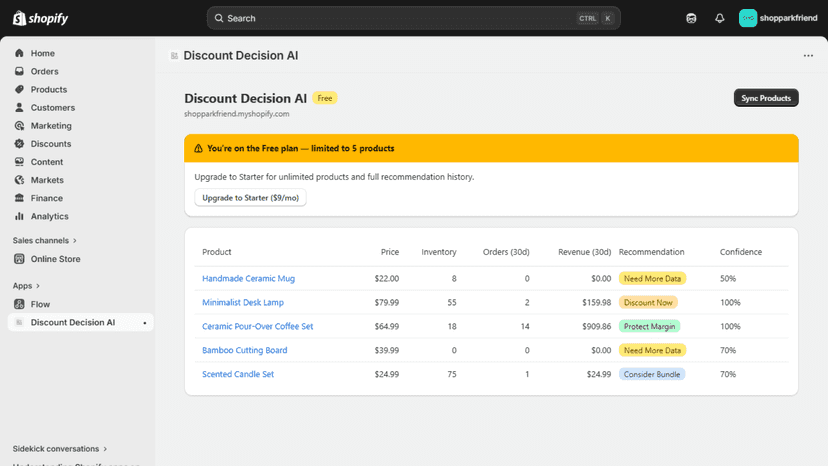Screen dimensions: 828x466
Task: Click the Free plan badge
Action: (325, 98)
